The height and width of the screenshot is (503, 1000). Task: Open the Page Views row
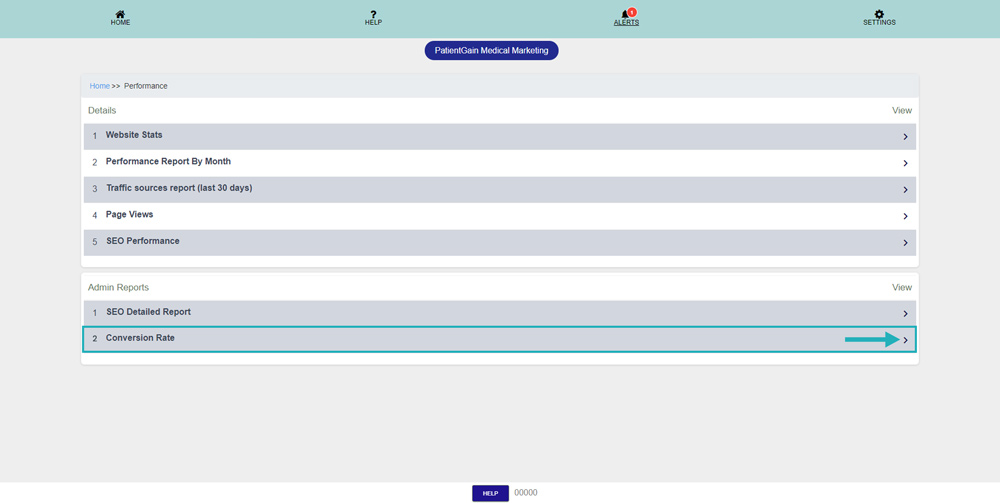[500, 216]
